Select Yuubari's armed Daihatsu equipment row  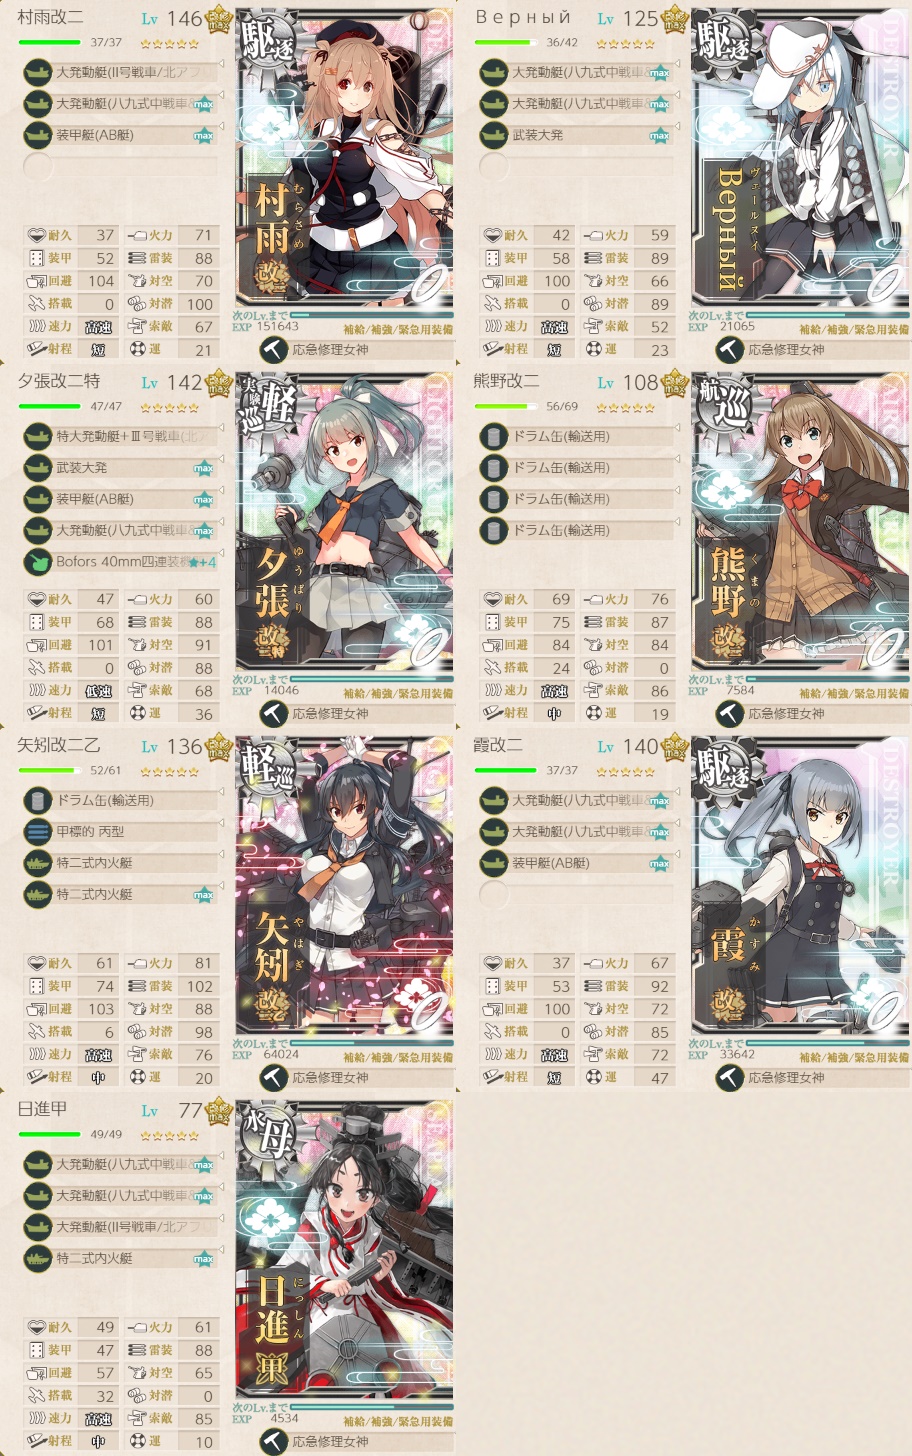pyautogui.click(x=120, y=468)
